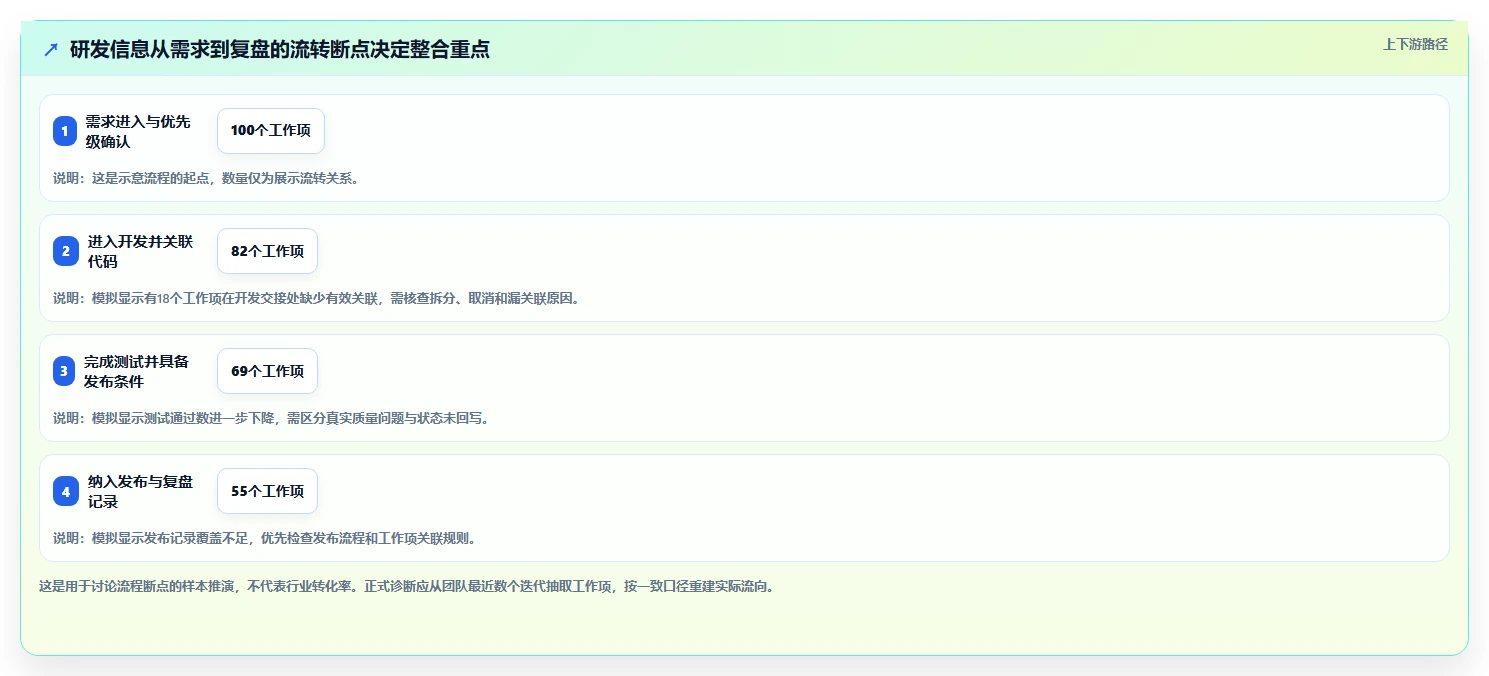Image resolution: width=1489 pixels, height=676 pixels.
Task: Click the title 研发信息从需求到复盘的流转断点决定整合重点
Action: click(x=279, y=49)
